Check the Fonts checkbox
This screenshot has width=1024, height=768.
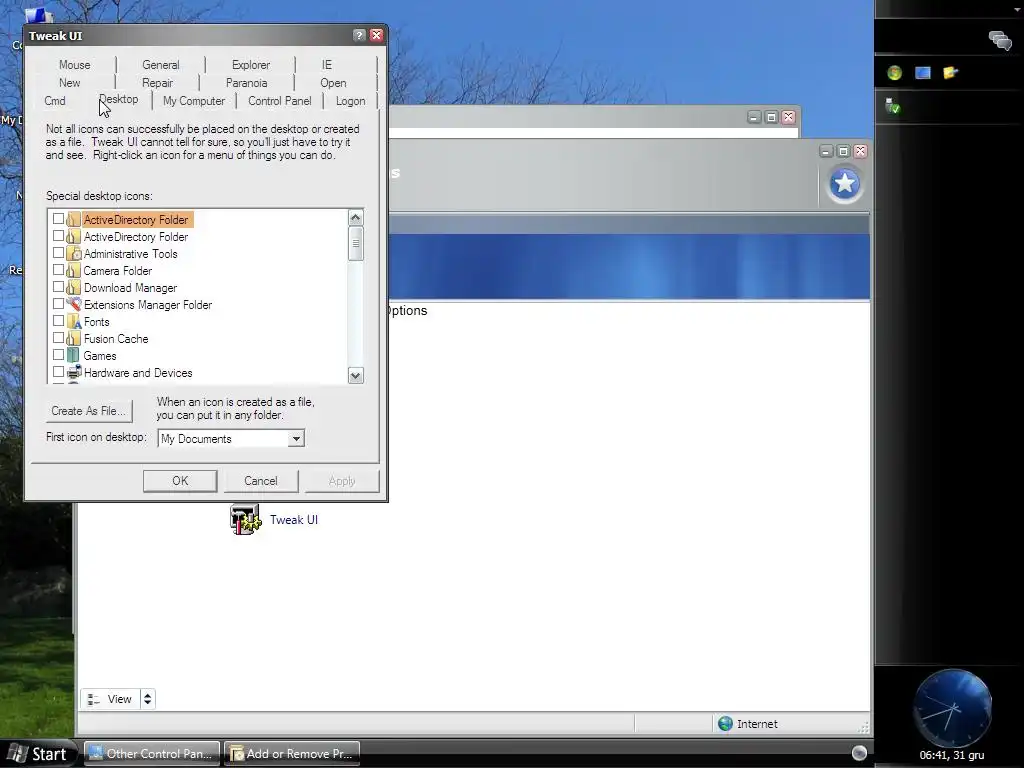(x=58, y=321)
